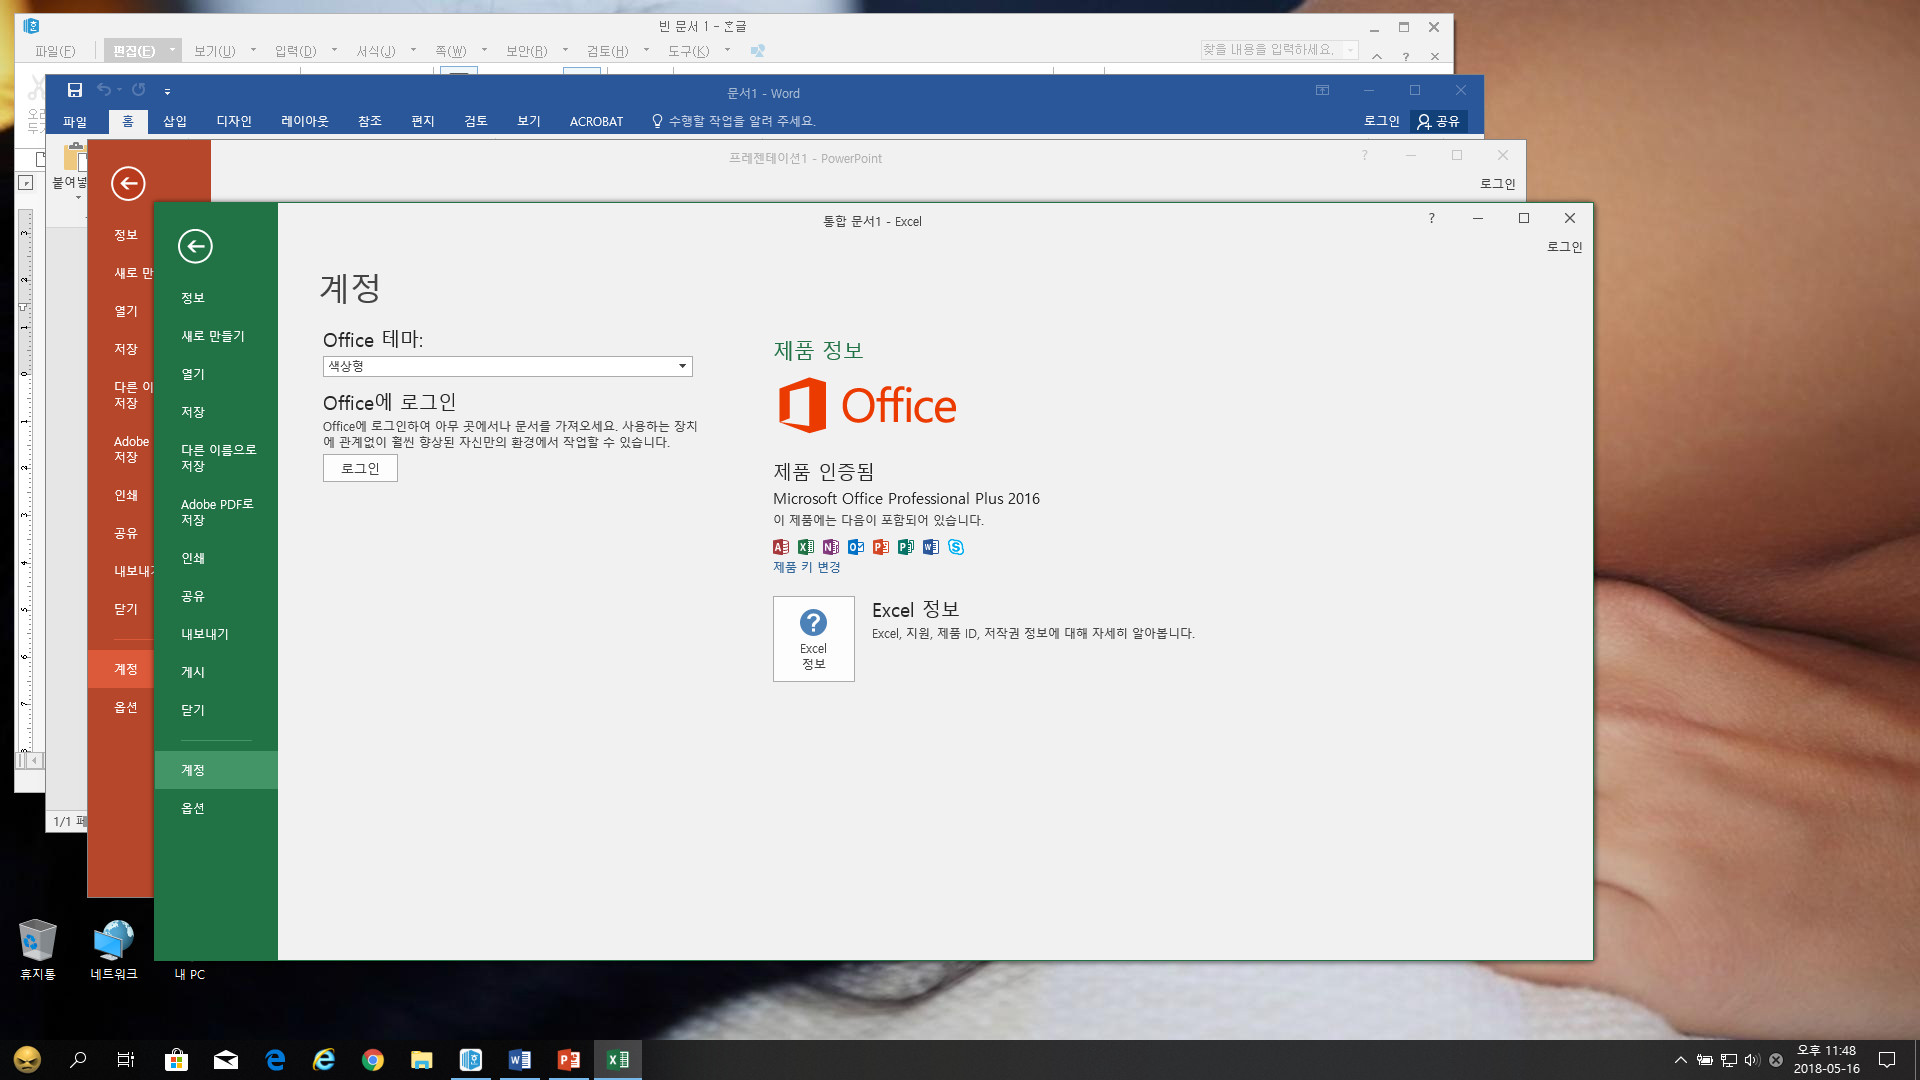1920x1080 pixels.
Task: Click the 제품 키 변경 link
Action: [806, 567]
